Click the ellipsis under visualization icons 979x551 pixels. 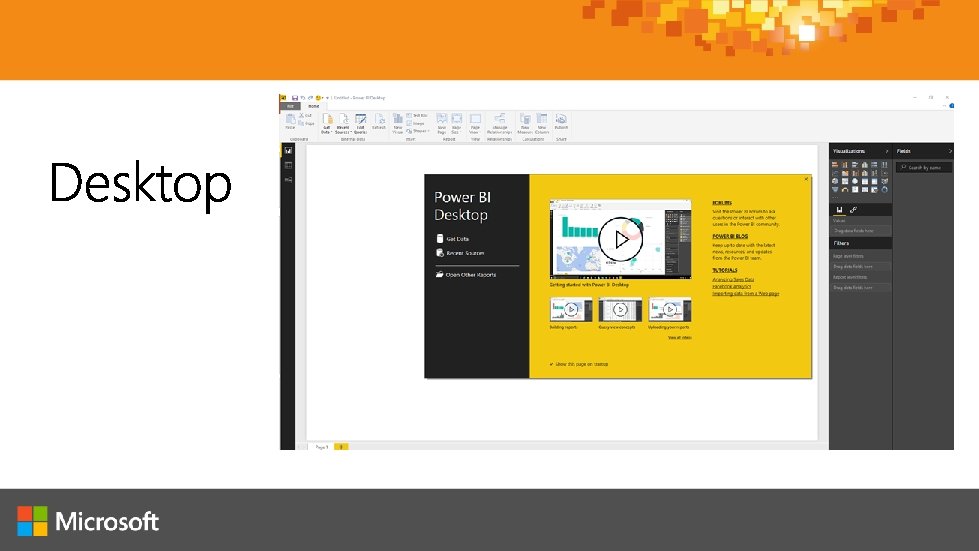click(835, 197)
